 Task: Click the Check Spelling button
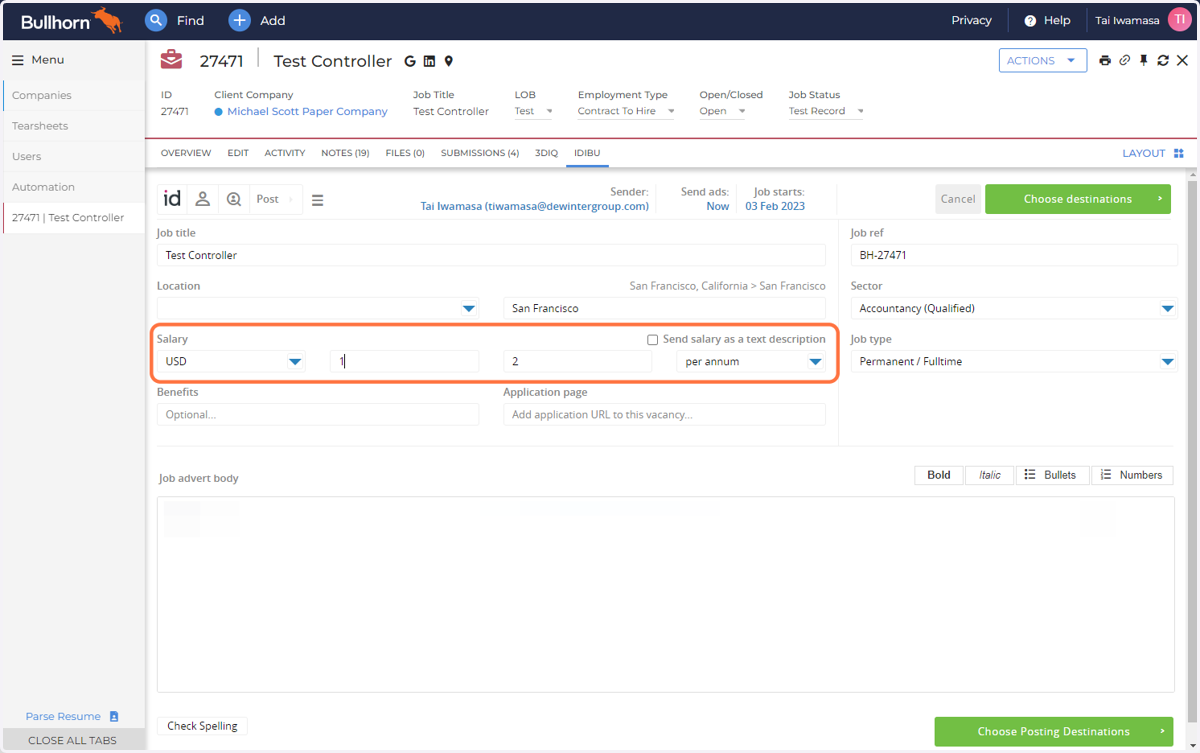click(202, 726)
